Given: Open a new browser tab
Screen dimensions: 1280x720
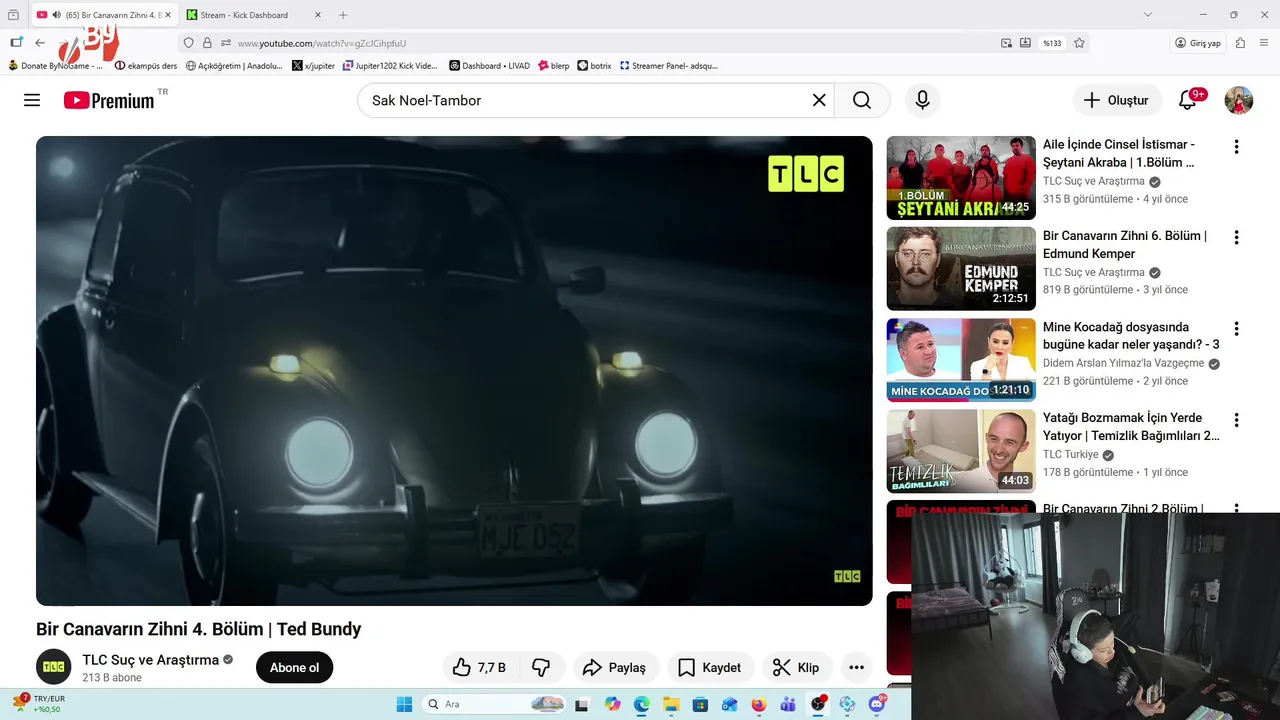Looking at the screenshot, I should click(x=343, y=15).
